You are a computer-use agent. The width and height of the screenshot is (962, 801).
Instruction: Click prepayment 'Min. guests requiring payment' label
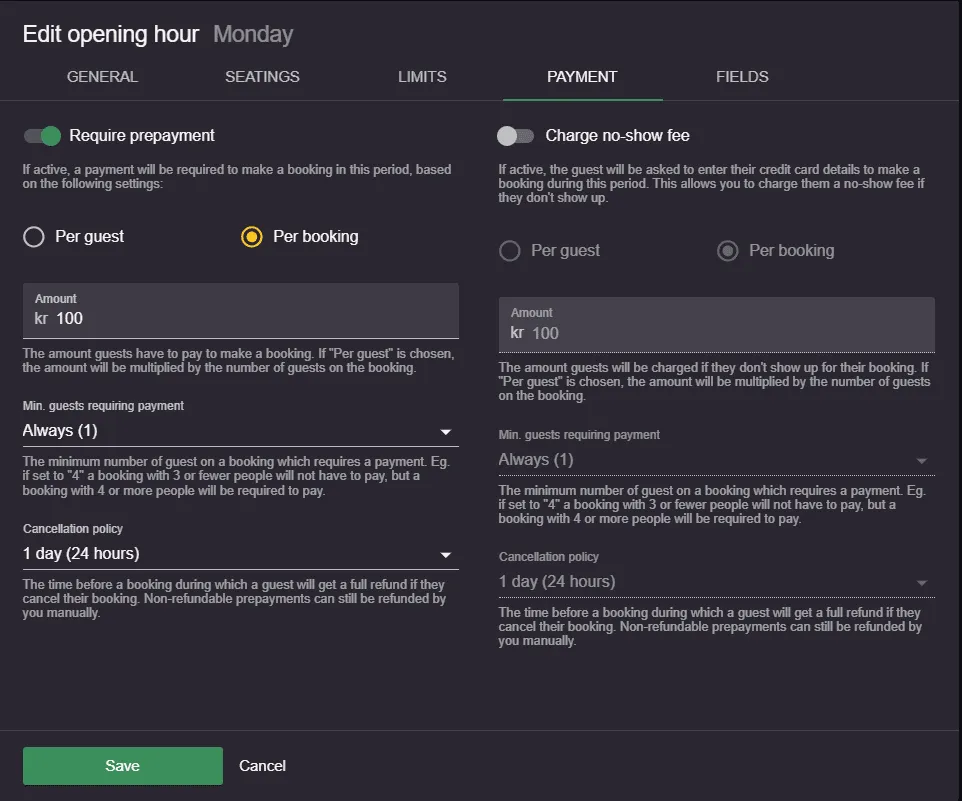tap(103, 406)
